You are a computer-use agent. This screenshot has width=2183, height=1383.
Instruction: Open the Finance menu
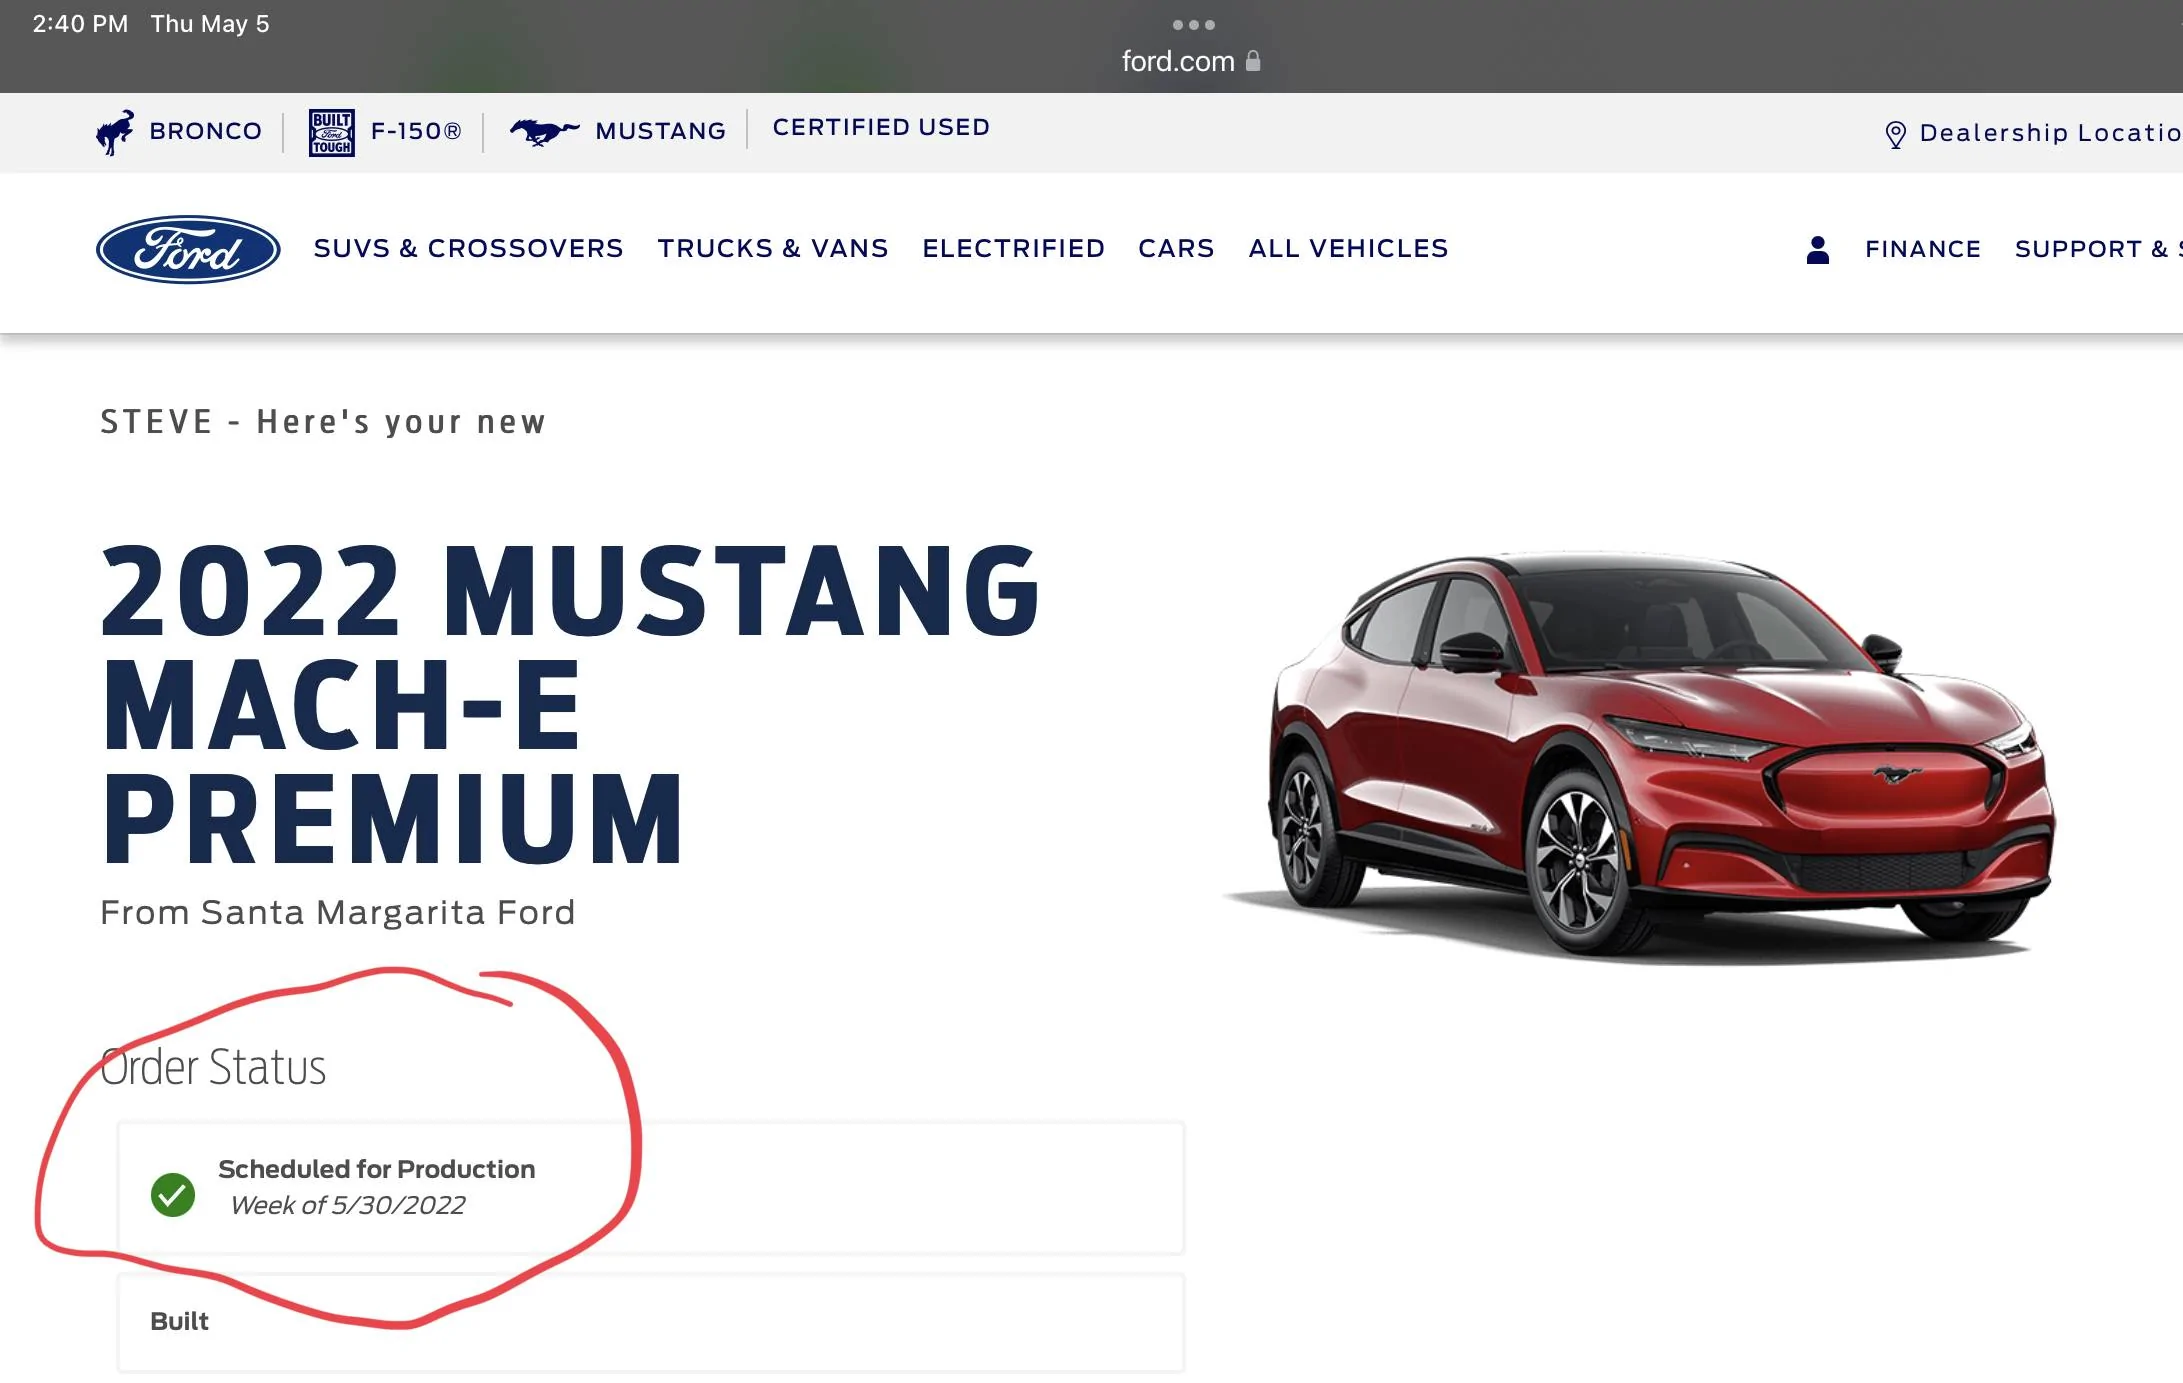point(1923,249)
